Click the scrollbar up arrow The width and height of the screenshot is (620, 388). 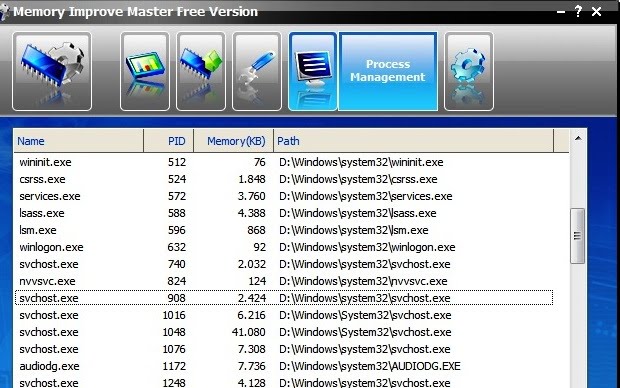pyautogui.click(x=578, y=138)
